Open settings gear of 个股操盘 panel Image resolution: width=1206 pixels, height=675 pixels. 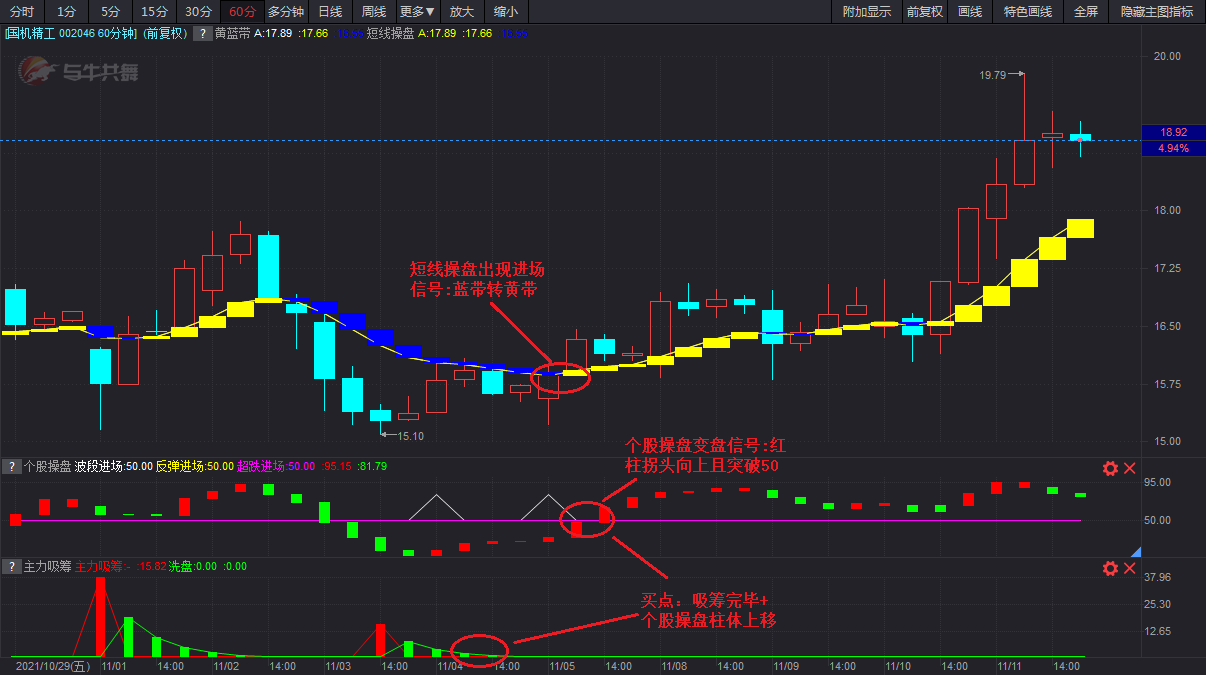1110,468
